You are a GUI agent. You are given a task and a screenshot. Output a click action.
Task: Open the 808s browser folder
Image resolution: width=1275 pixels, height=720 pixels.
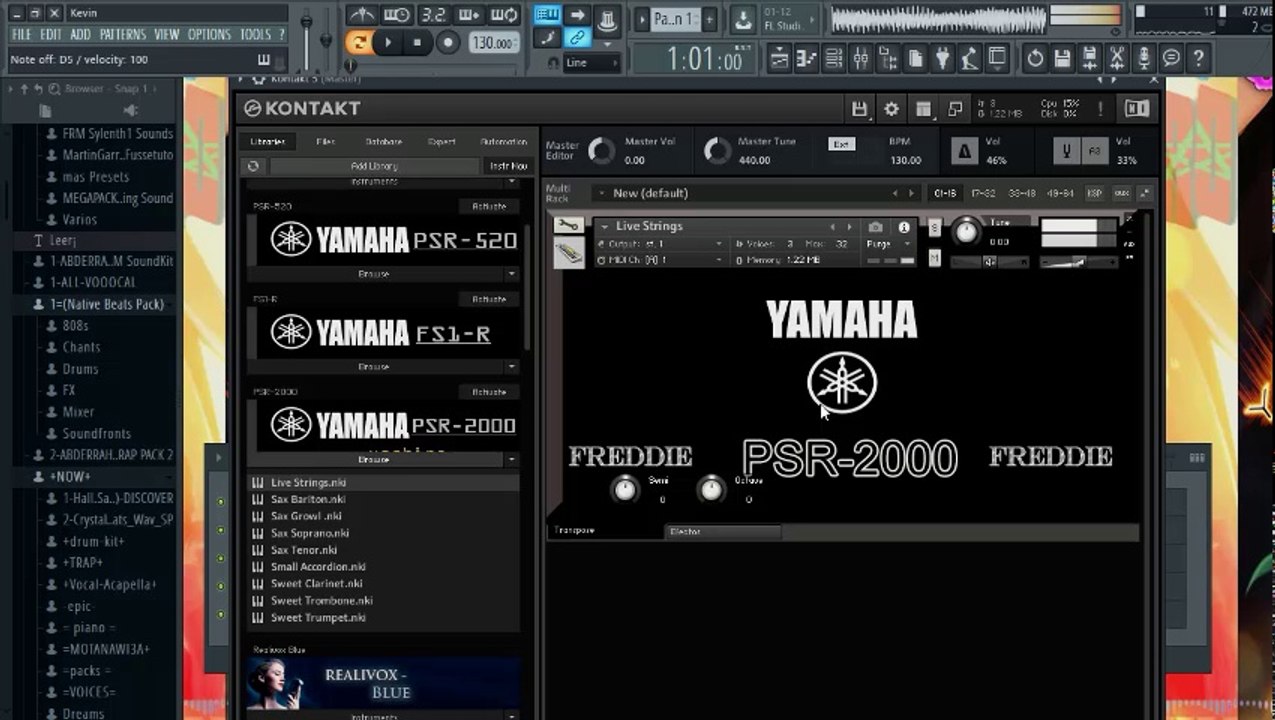(x=76, y=326)
